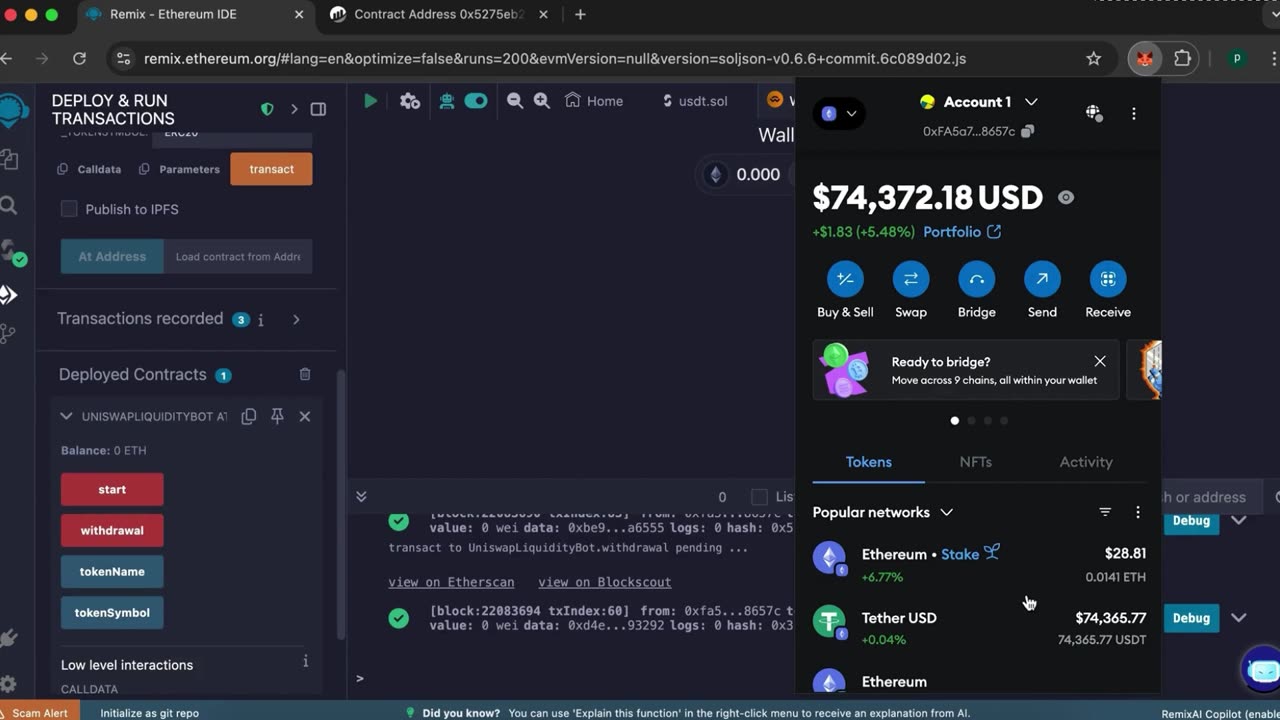1280x720 pixels.
Task: Collapse the terminal panel double chevron
Action: pyautogui.click(x=361, y=497)
